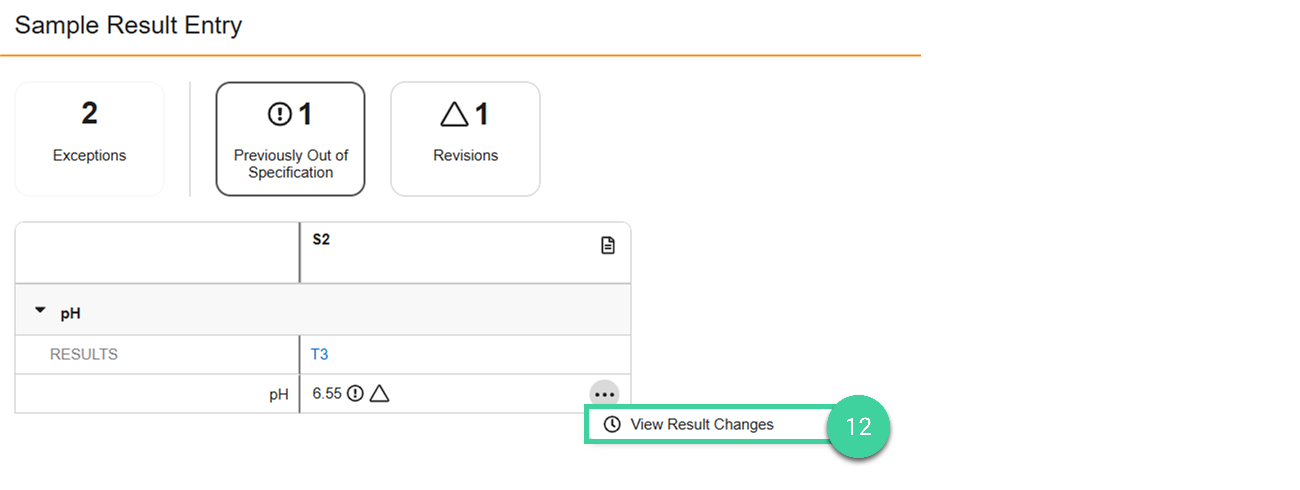
Task: Click the green step 12 callout badge
Action: coord(858,426)
